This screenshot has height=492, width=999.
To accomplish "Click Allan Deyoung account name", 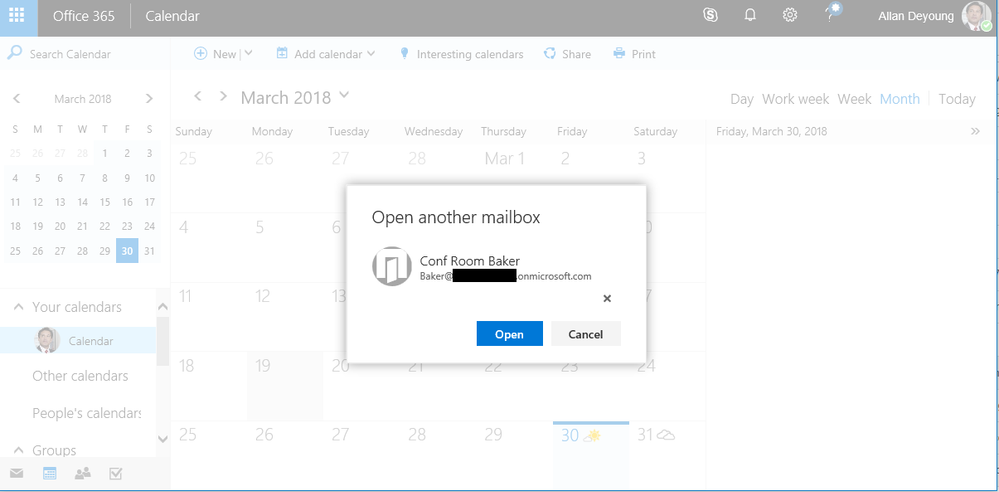I will [916, 17].
